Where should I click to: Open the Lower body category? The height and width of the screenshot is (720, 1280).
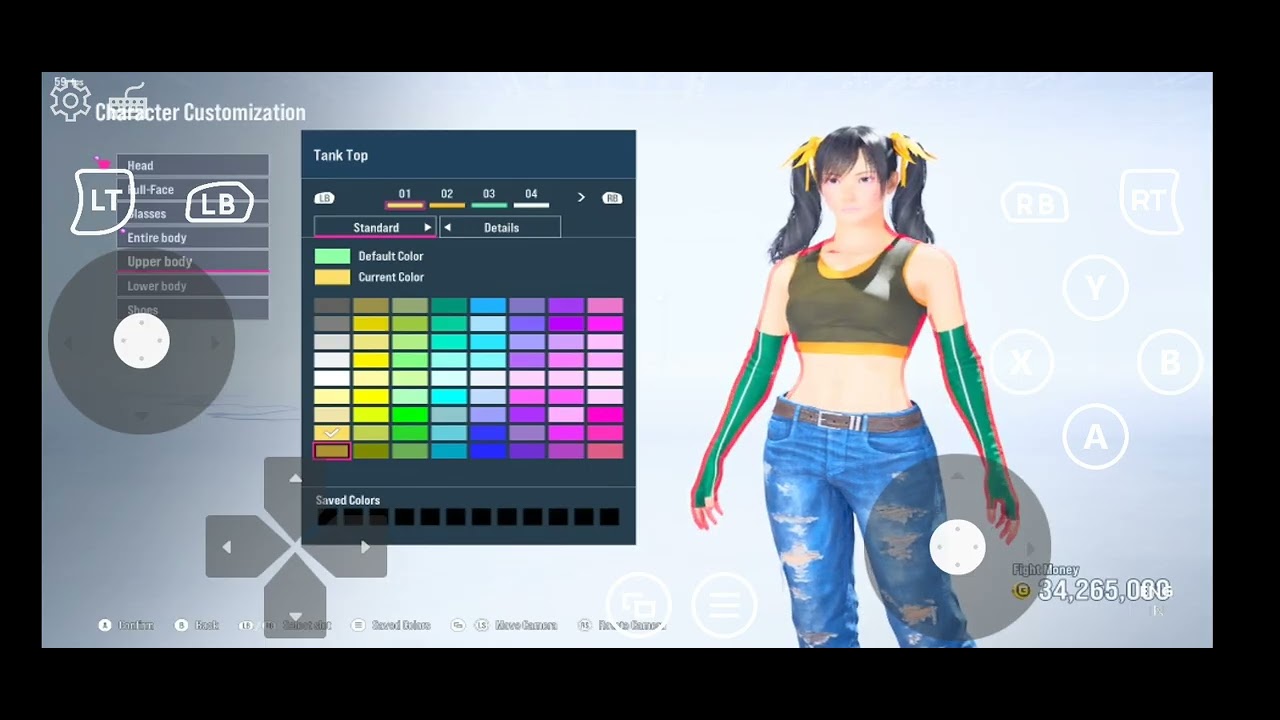(193, 286)
